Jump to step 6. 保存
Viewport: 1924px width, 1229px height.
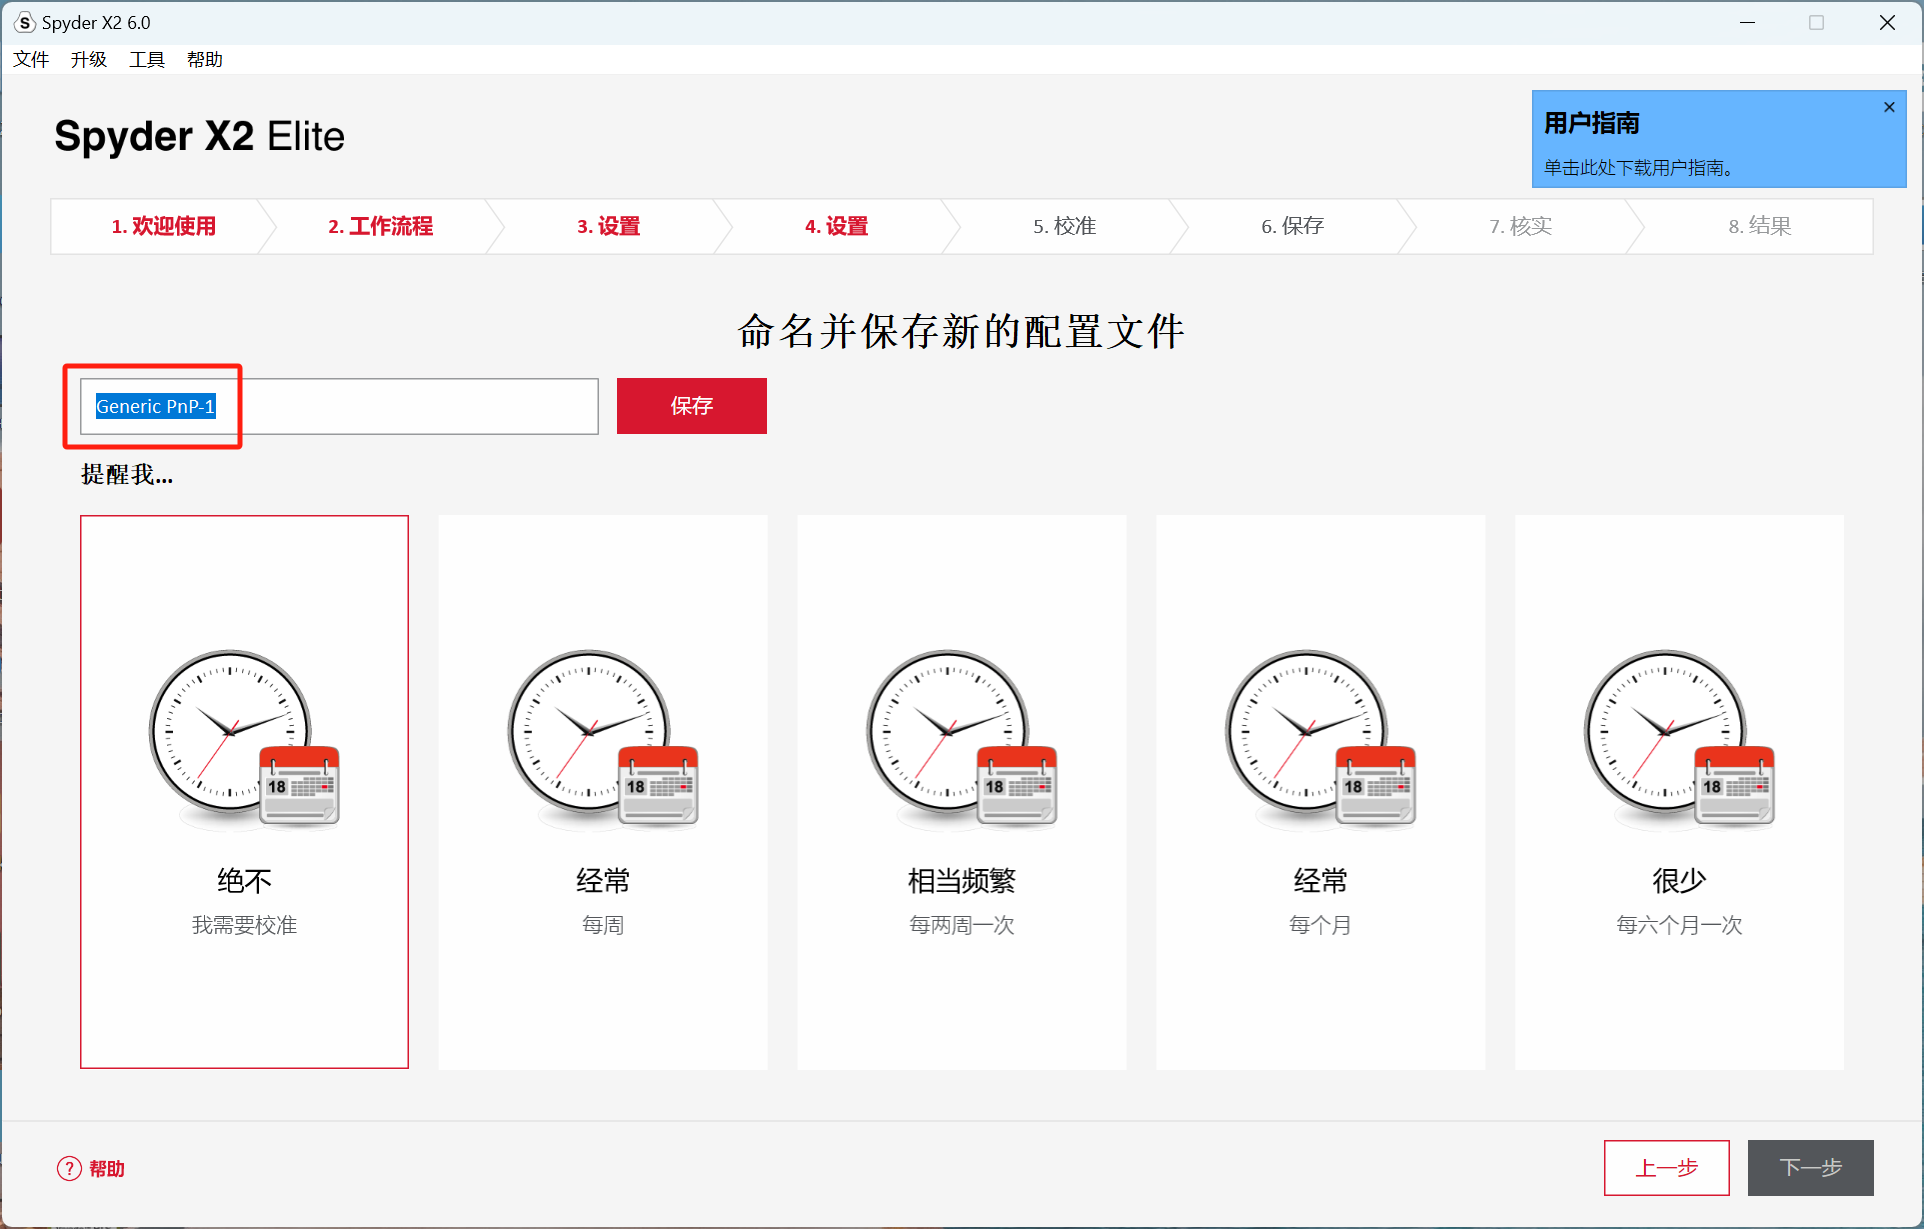pyautogui.click(x=1292, y=226)
